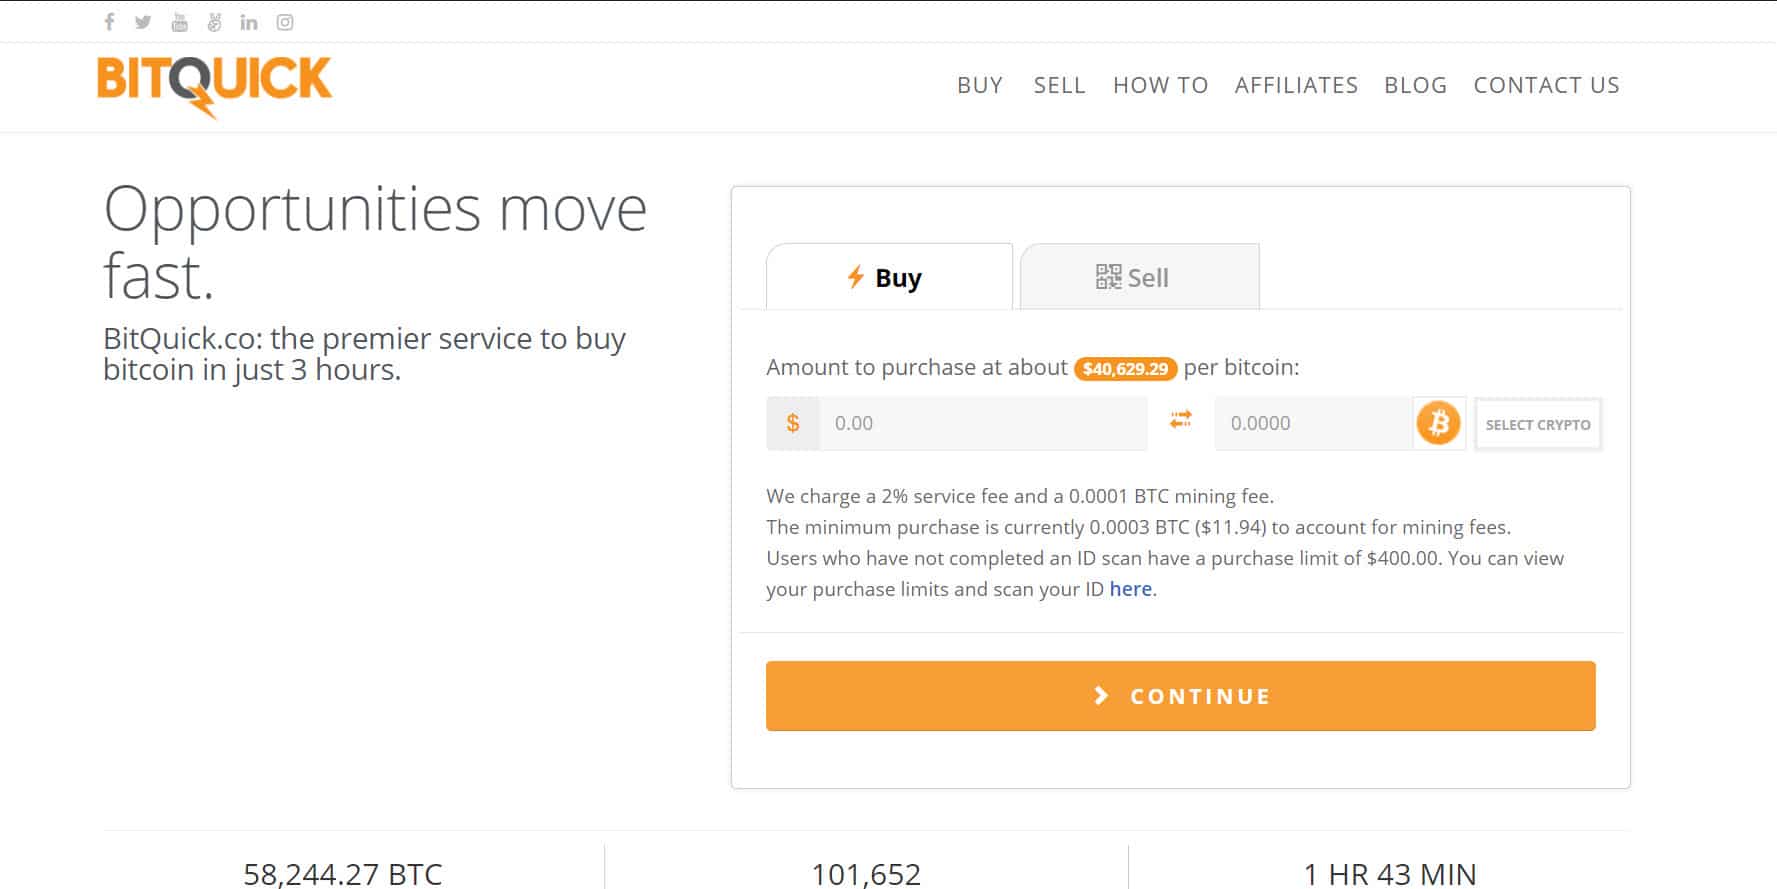Open the BLOG navigation item

1415,85
